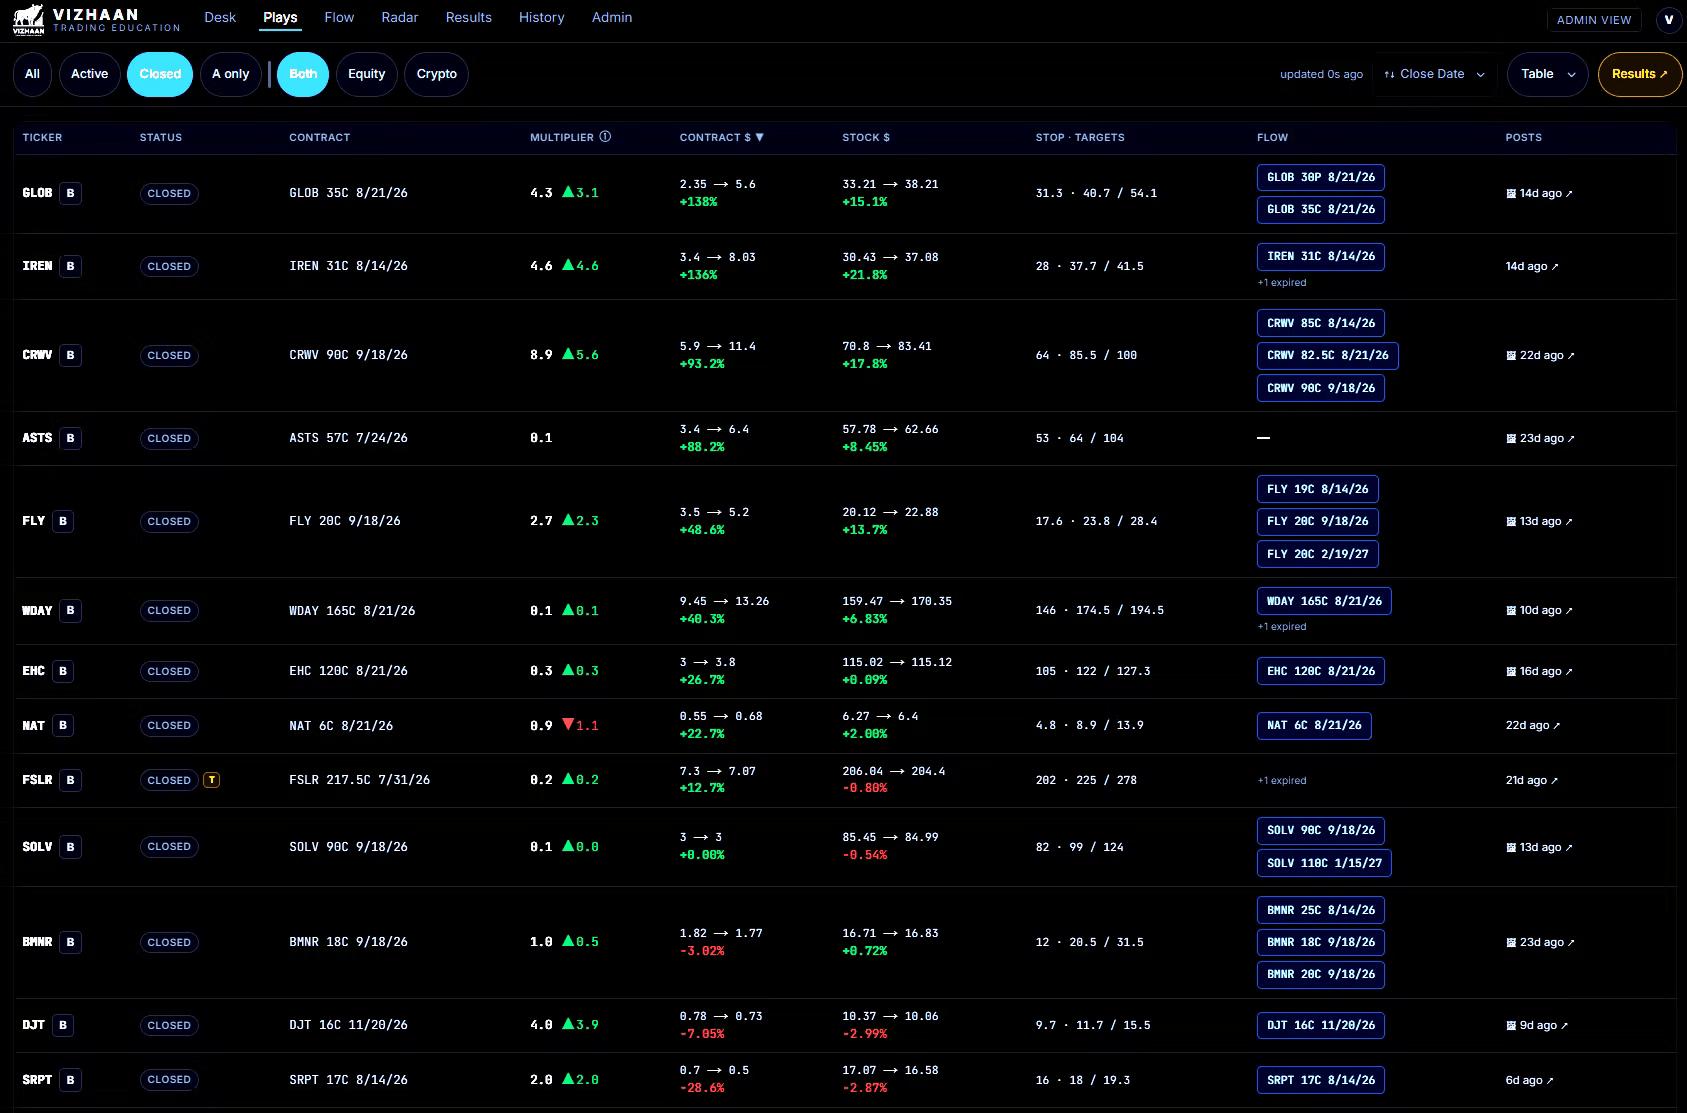Click the T badge on FSLR row

(211, 780)
